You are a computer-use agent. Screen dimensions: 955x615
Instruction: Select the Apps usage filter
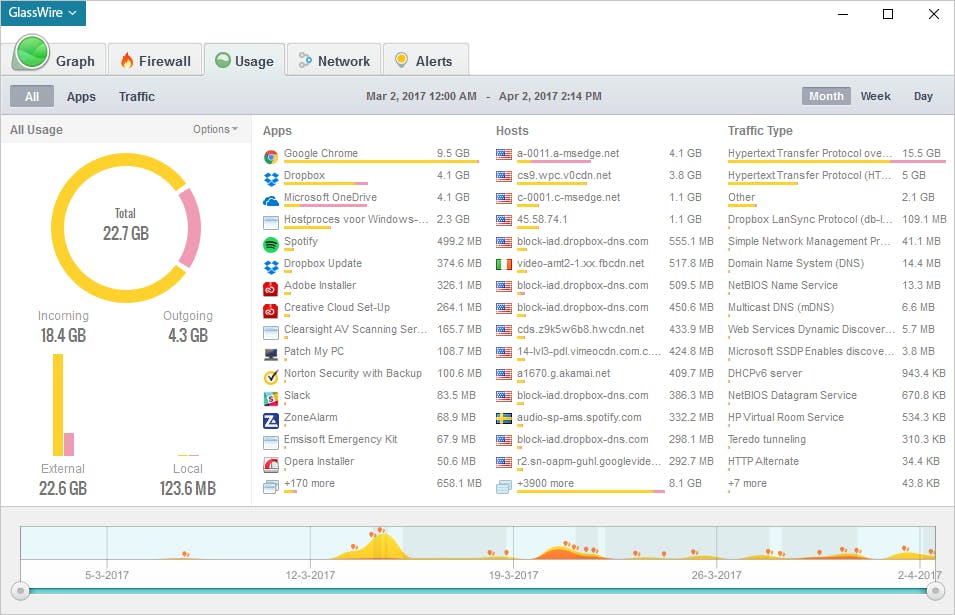click(81, 96)
